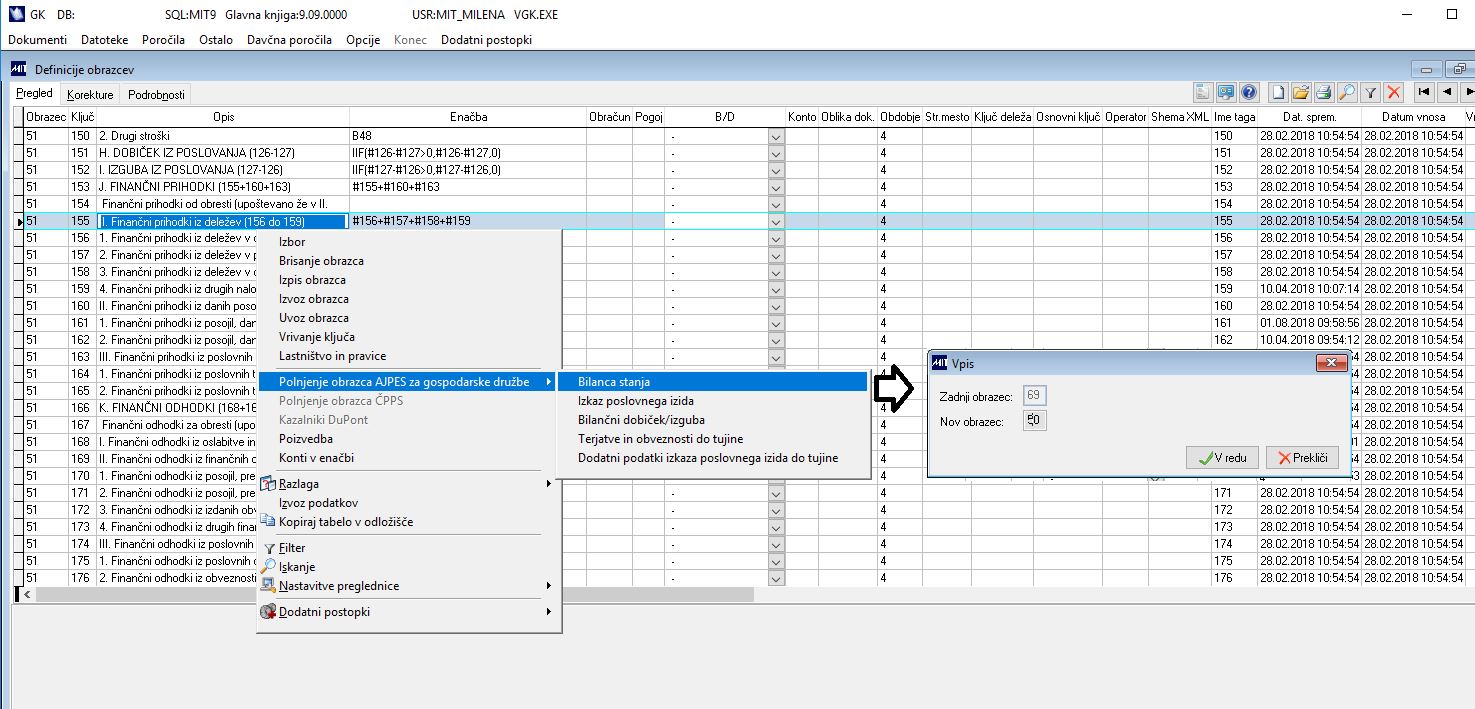Open B/D dropdown in row 173
Image resolution: width=1475 pixels, height=709 pixels.
[777, 527]
